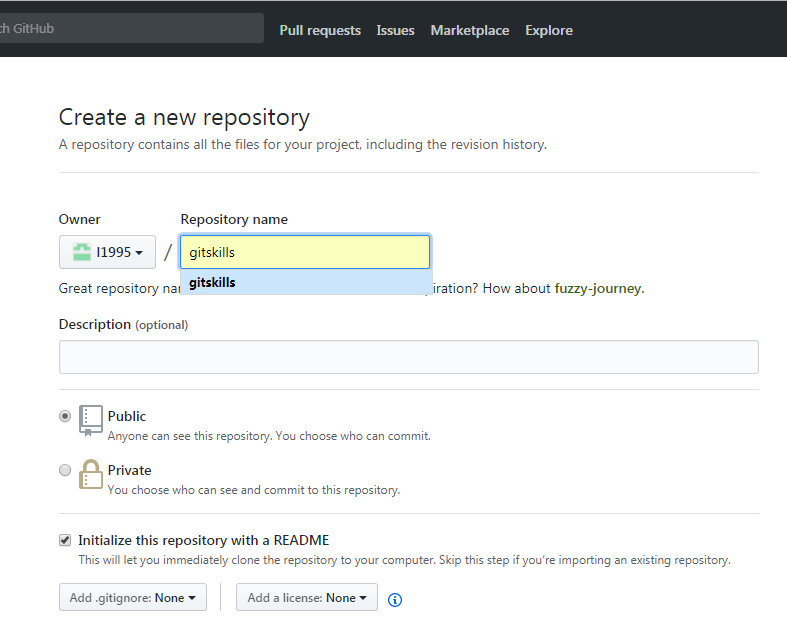Open Marketplace in the top navigation
Image resolution: width=787 pixels, height=620 pixels.
470,30
